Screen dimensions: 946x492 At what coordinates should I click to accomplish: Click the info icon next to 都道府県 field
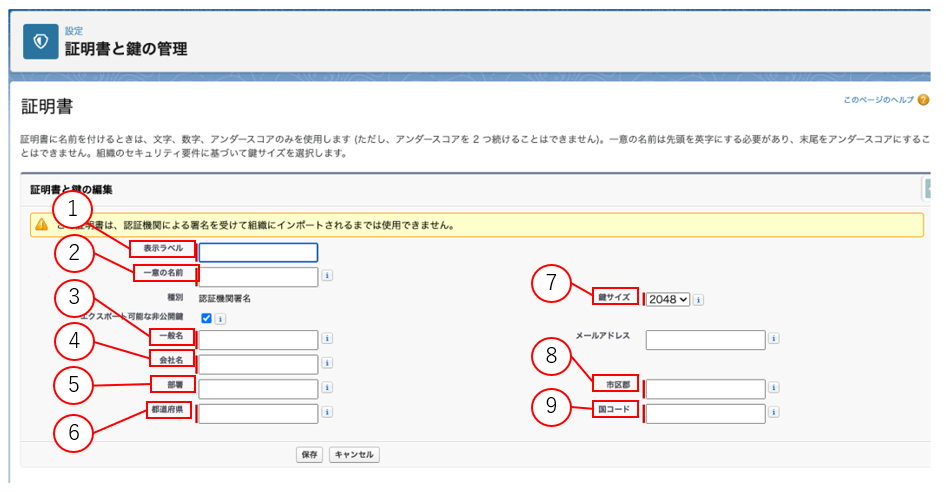[328, 413]
